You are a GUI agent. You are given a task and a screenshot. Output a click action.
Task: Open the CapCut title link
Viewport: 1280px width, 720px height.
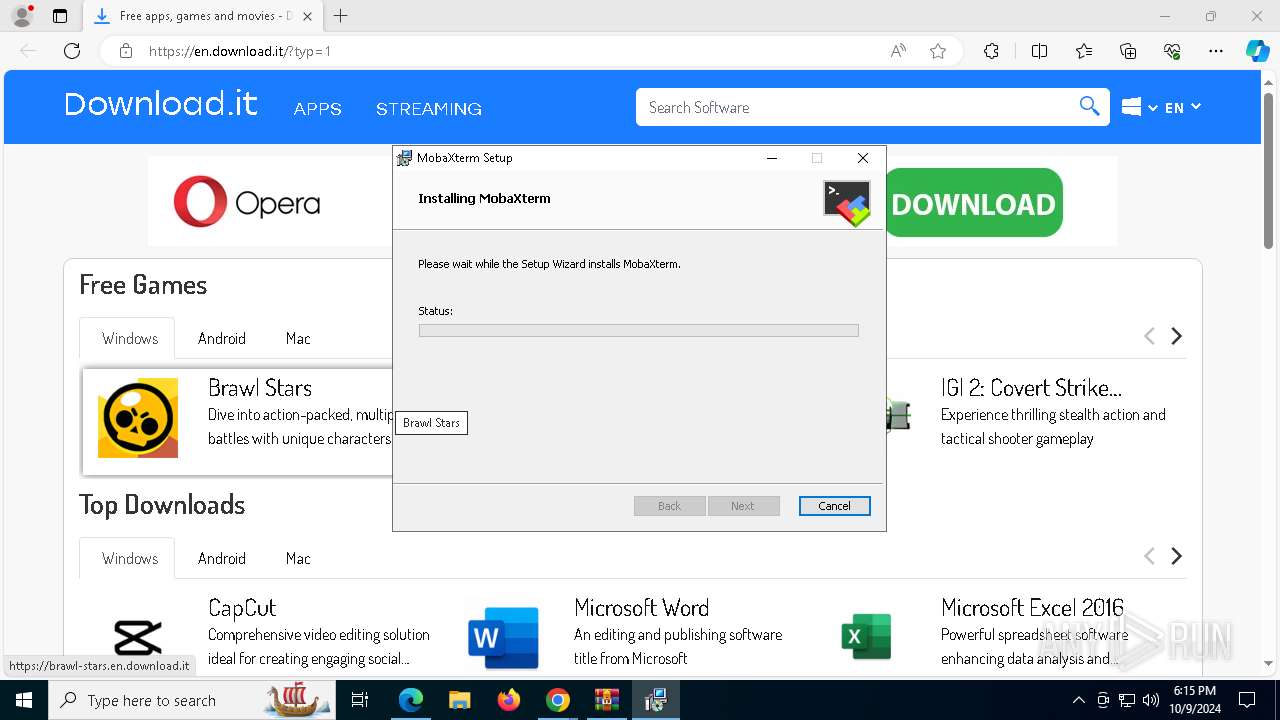tap(242, 608)
